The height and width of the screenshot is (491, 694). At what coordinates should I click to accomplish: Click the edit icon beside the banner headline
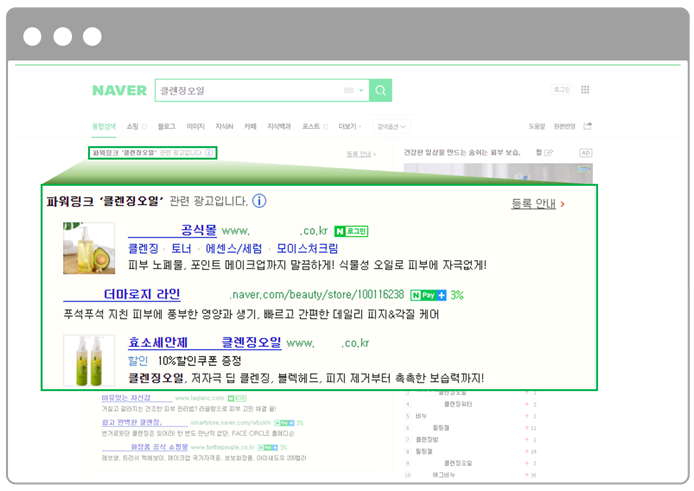pos(548,153)
